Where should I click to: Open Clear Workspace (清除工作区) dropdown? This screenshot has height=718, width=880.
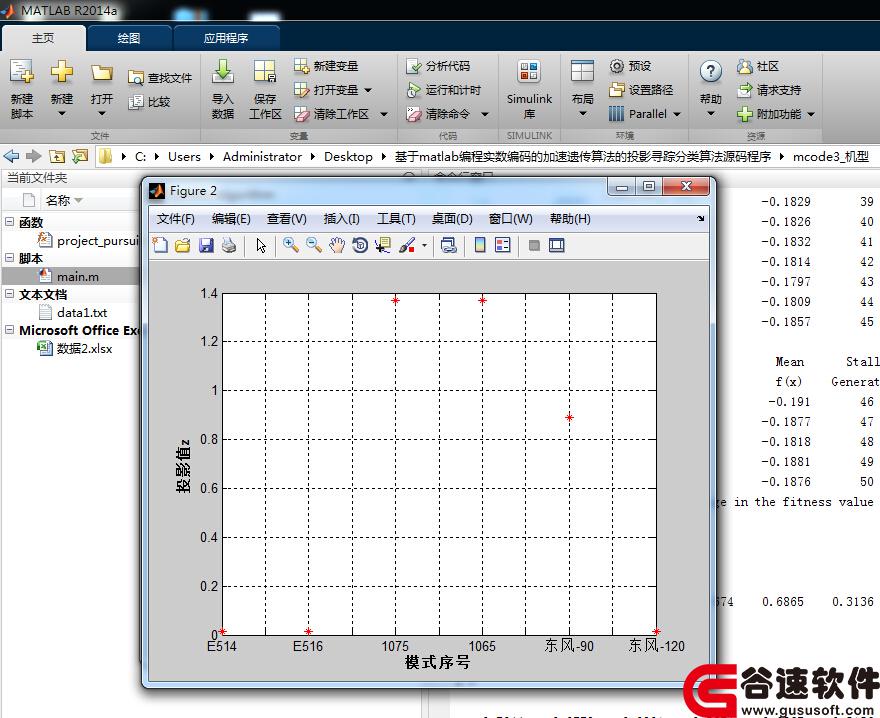(384, 114)
